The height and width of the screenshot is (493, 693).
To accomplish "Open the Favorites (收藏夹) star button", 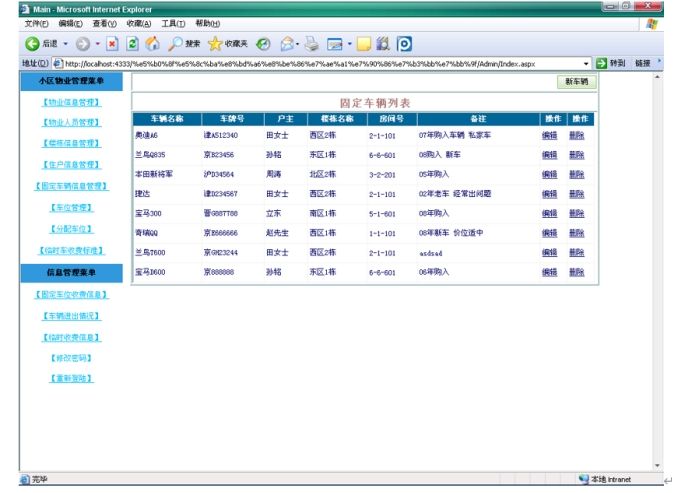I will pyautogui.click(x=228, y=44).
